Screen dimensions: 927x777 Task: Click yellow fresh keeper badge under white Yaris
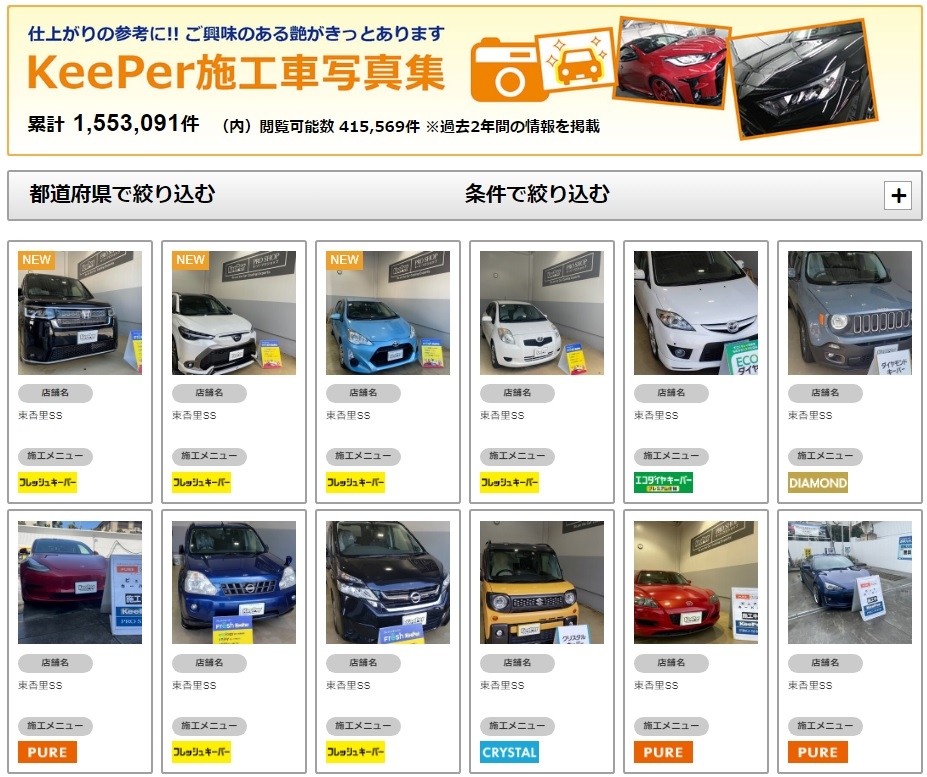click(510, 483)
